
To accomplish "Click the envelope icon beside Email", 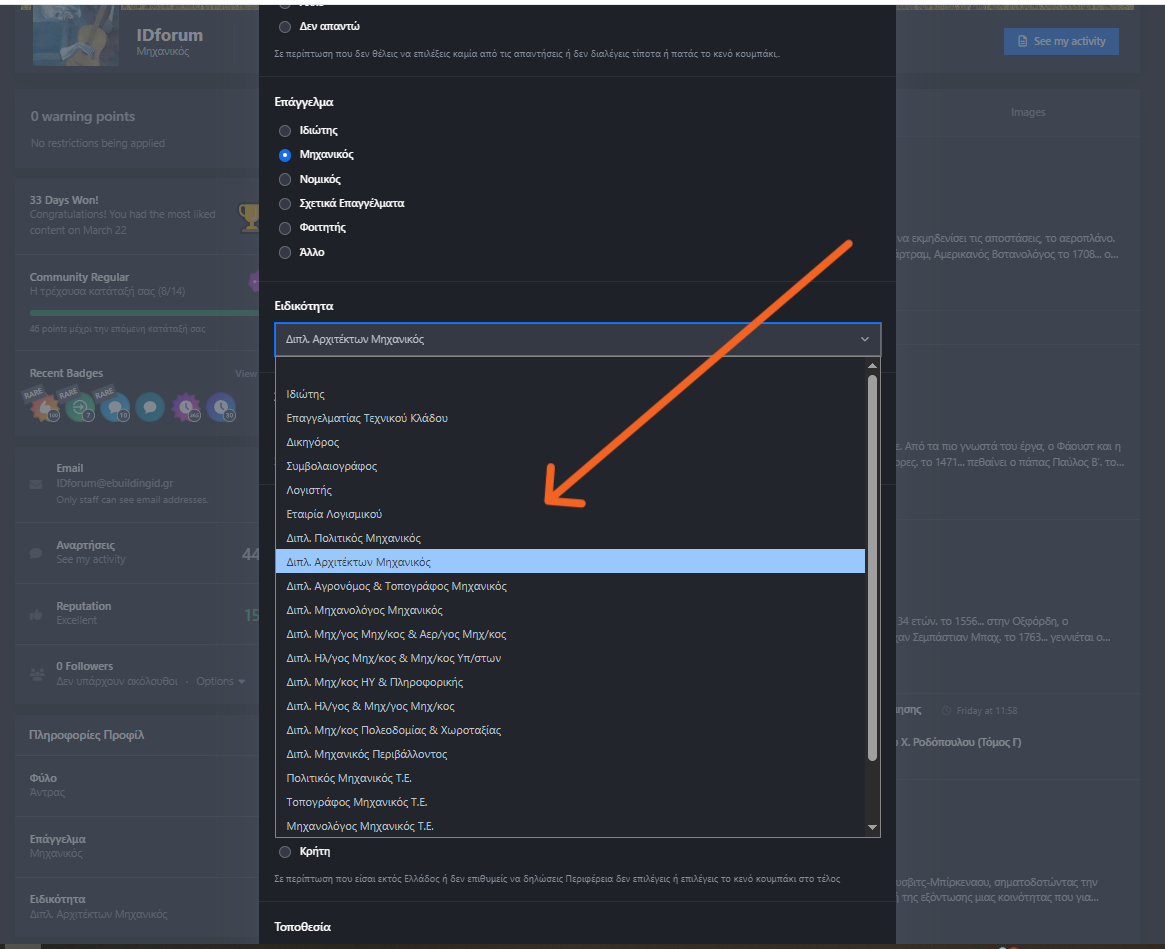I will click(x=37, y=484).
